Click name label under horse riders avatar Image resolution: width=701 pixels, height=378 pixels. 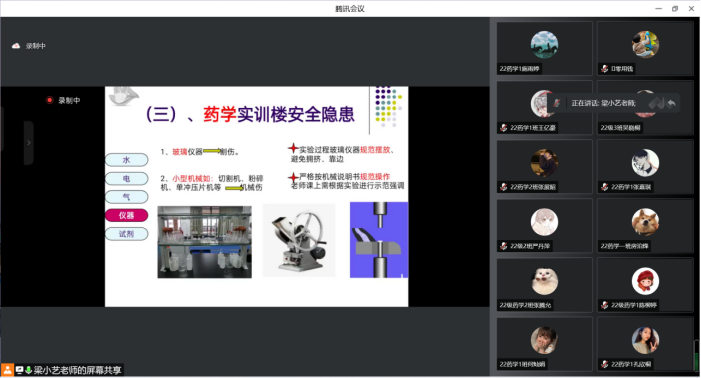pos(519,69)
